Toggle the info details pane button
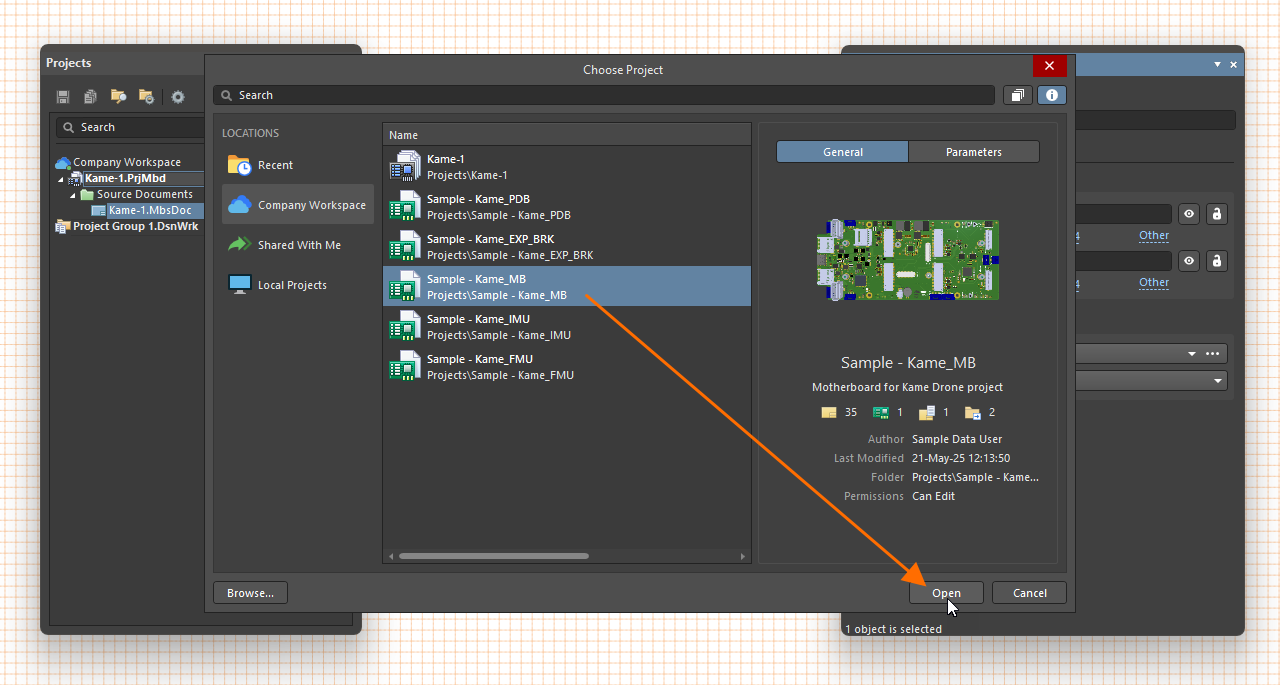Image resolution: width=1280 pixels, height=685 pixels. 1051,95
